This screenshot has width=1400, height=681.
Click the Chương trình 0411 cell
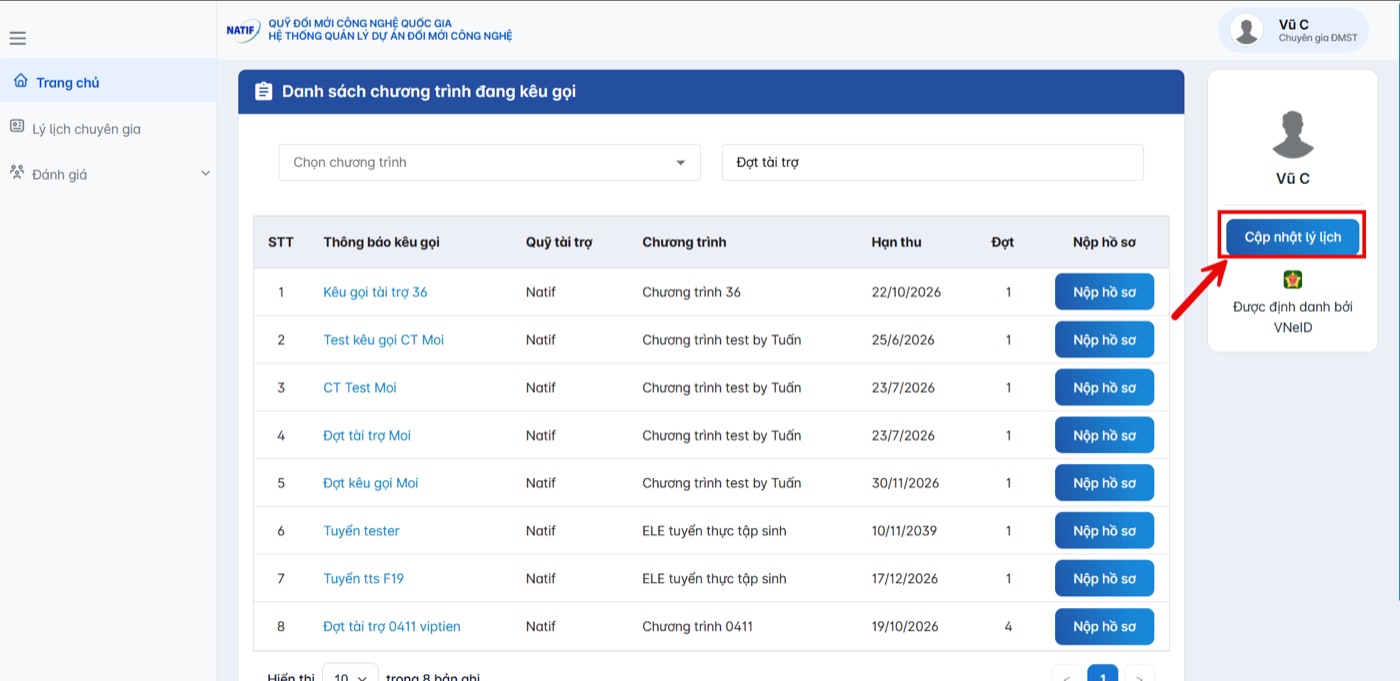(697, 626)
